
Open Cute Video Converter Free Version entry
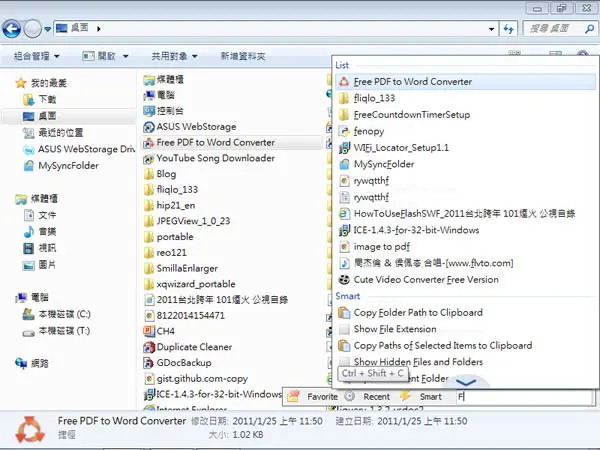pyautogui.click(x=465, y=280)
